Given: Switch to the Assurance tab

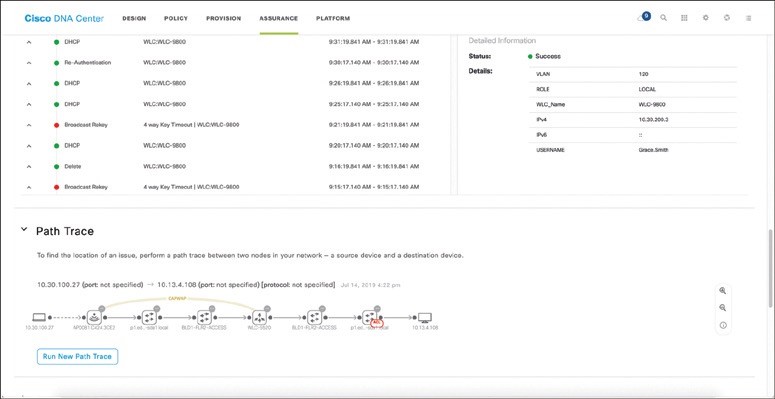Looking at the screenshot, I should (x=278, y=18).
